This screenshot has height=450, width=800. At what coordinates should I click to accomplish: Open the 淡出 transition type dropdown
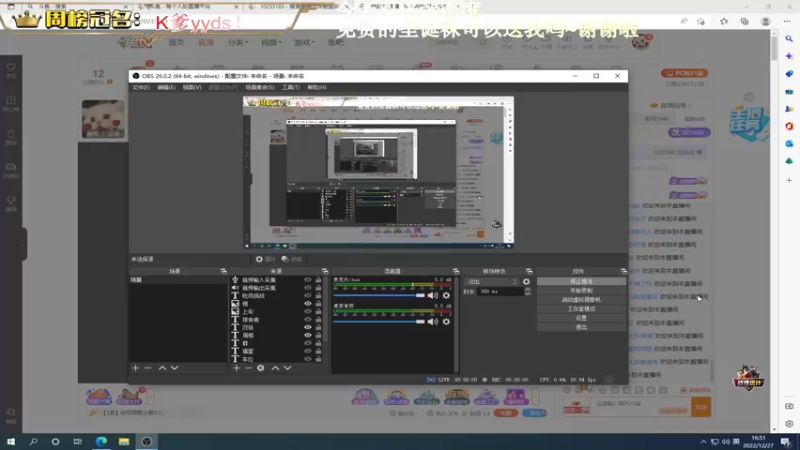point(491,282)
